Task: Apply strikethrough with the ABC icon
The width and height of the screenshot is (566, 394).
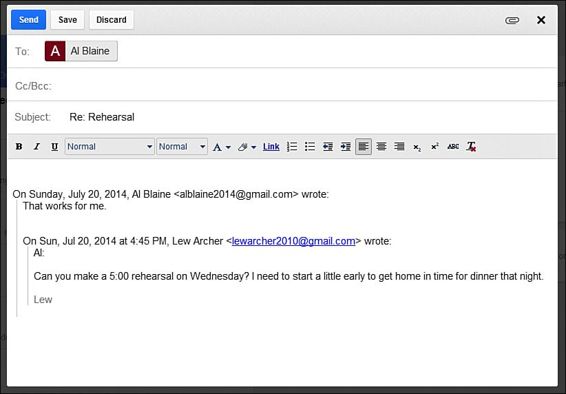Action: 453,146
